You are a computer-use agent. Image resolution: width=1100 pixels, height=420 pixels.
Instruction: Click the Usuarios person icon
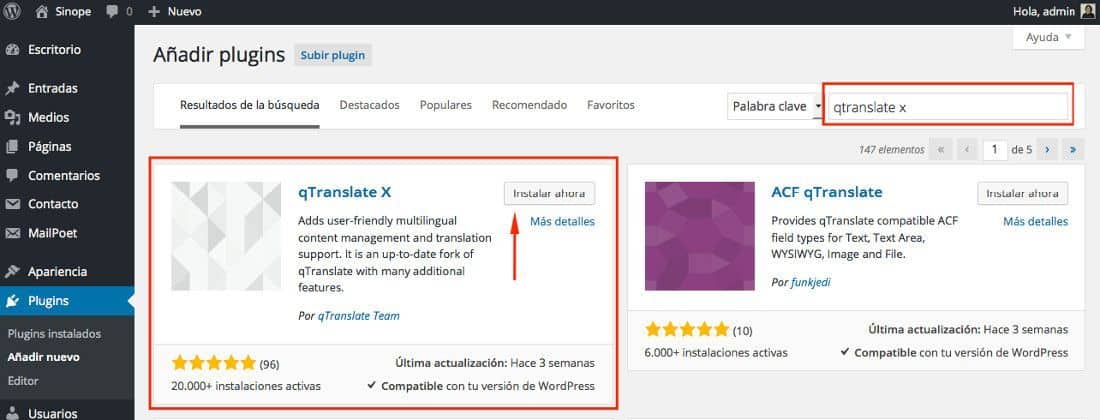pos(12,413)
